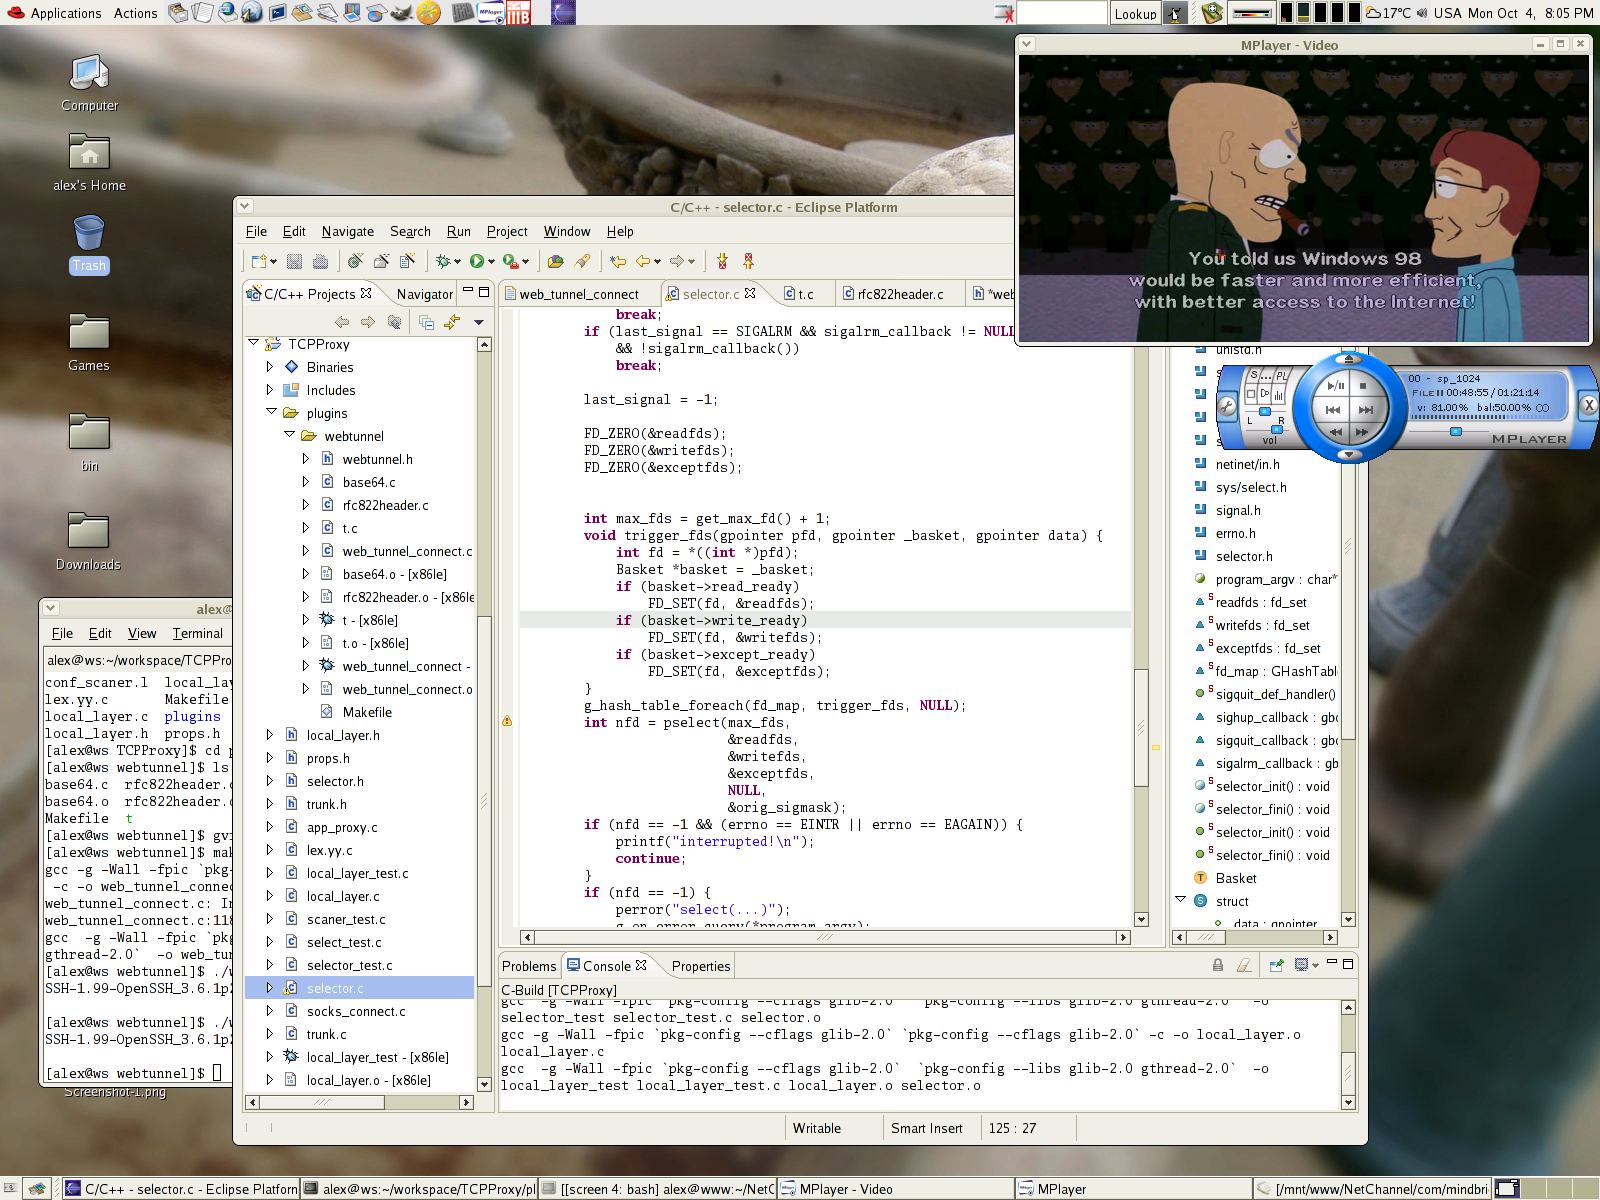Open MPlayer preferences wrench button
Image resolution: width=1600 pixels, height=1200 pixels.
[1227, 406]
